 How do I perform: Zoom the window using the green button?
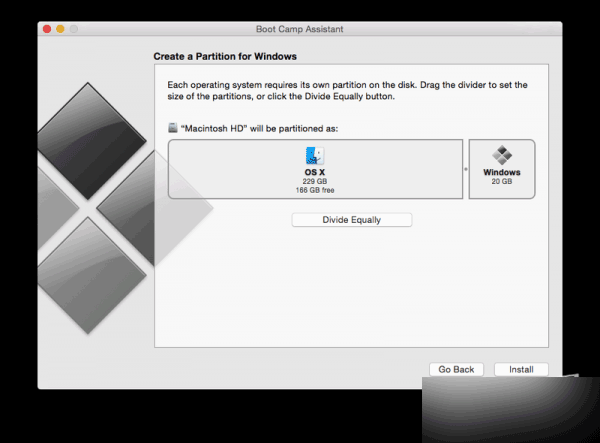(x=74, y=30)
